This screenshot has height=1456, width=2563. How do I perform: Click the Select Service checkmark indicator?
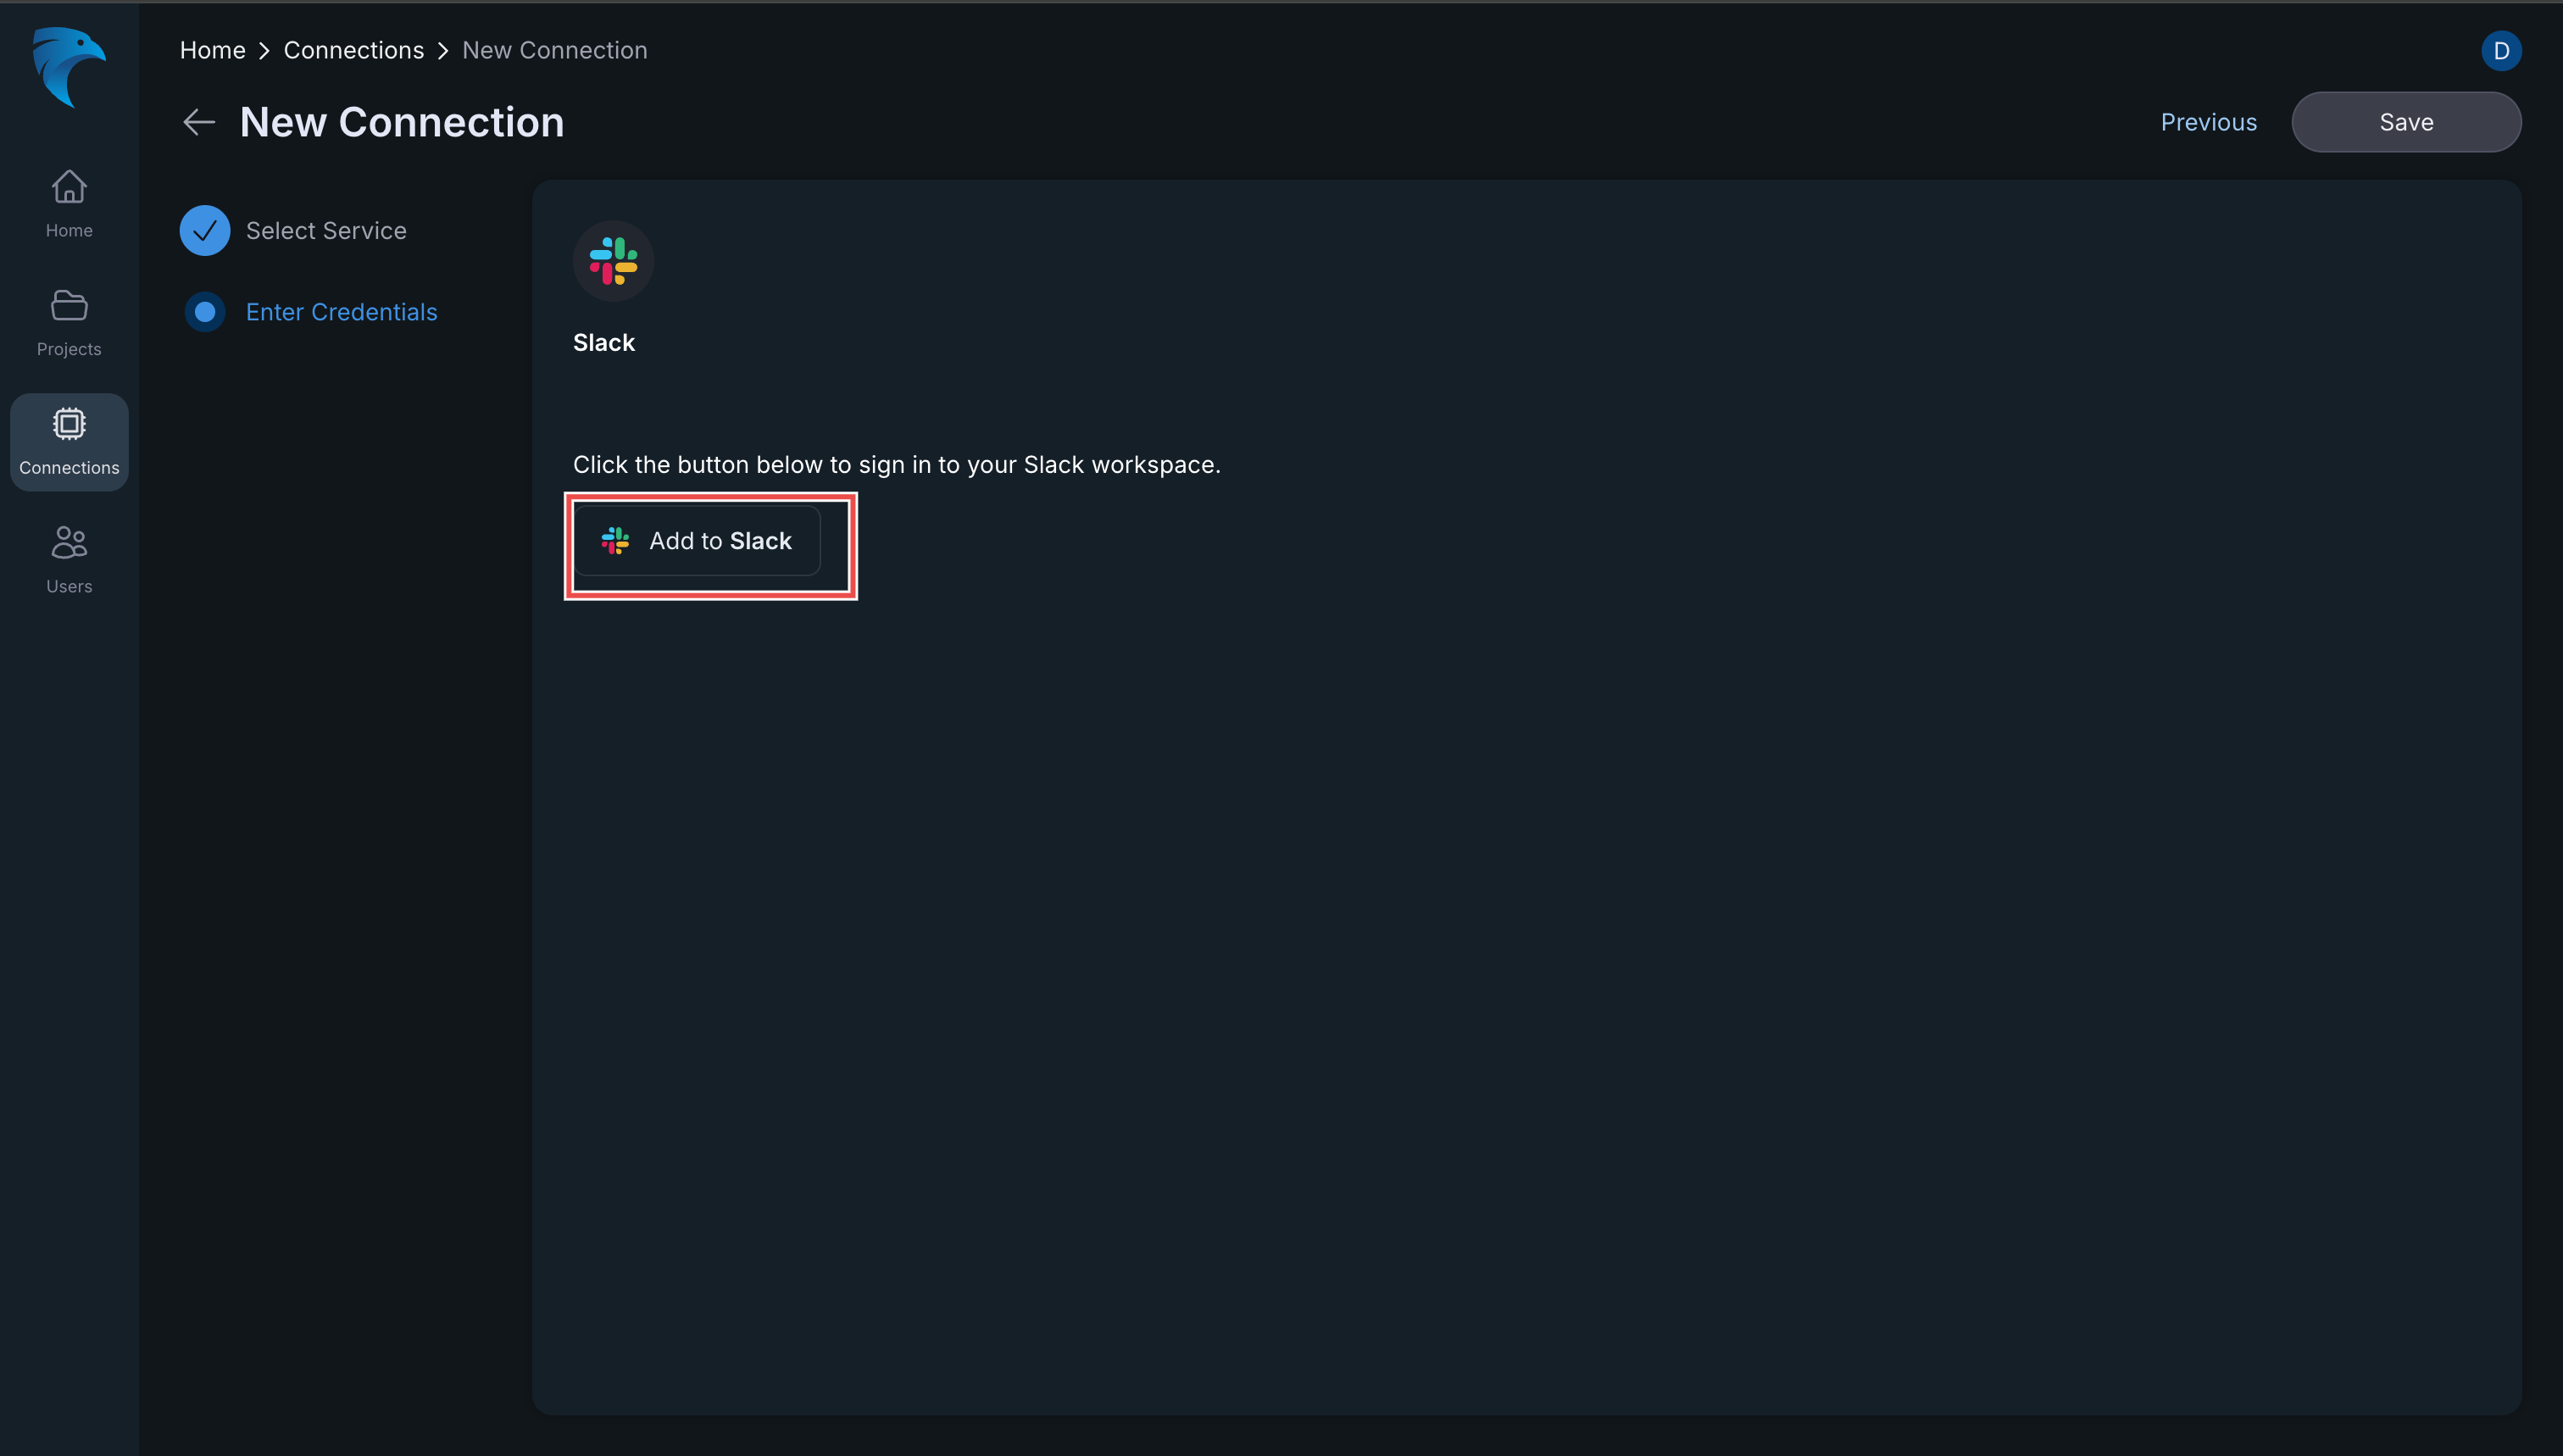coord(205,230)
